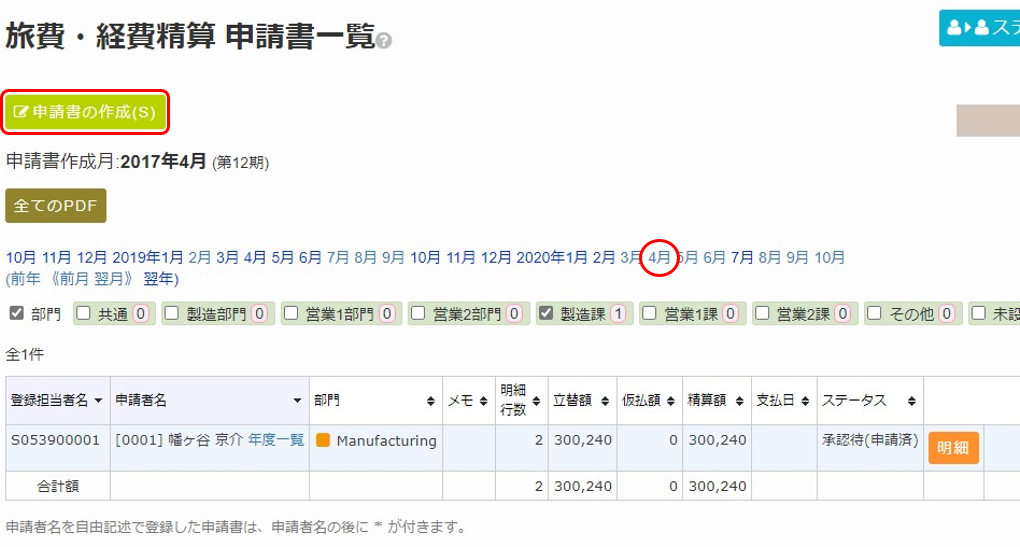
Task: Check the 共通 department checkbox
Action: (x=83, y=314)
